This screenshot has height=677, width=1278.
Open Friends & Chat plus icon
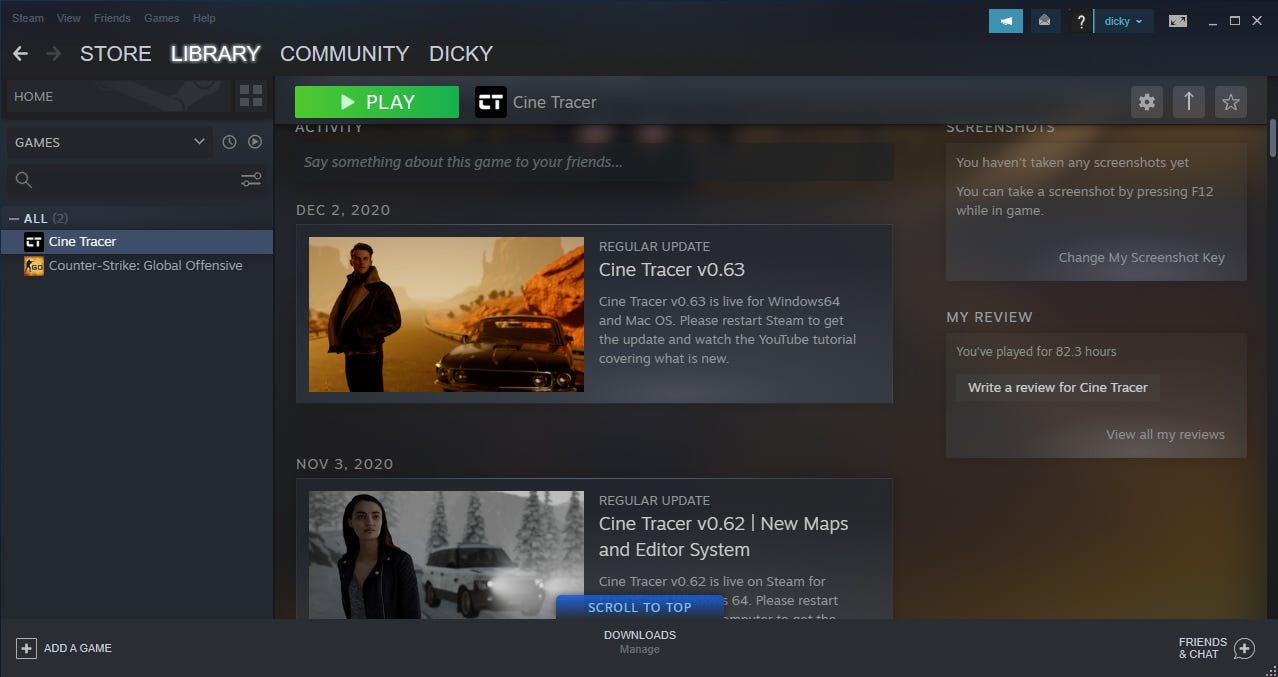pyautogui.click(x=1244, y=648)
